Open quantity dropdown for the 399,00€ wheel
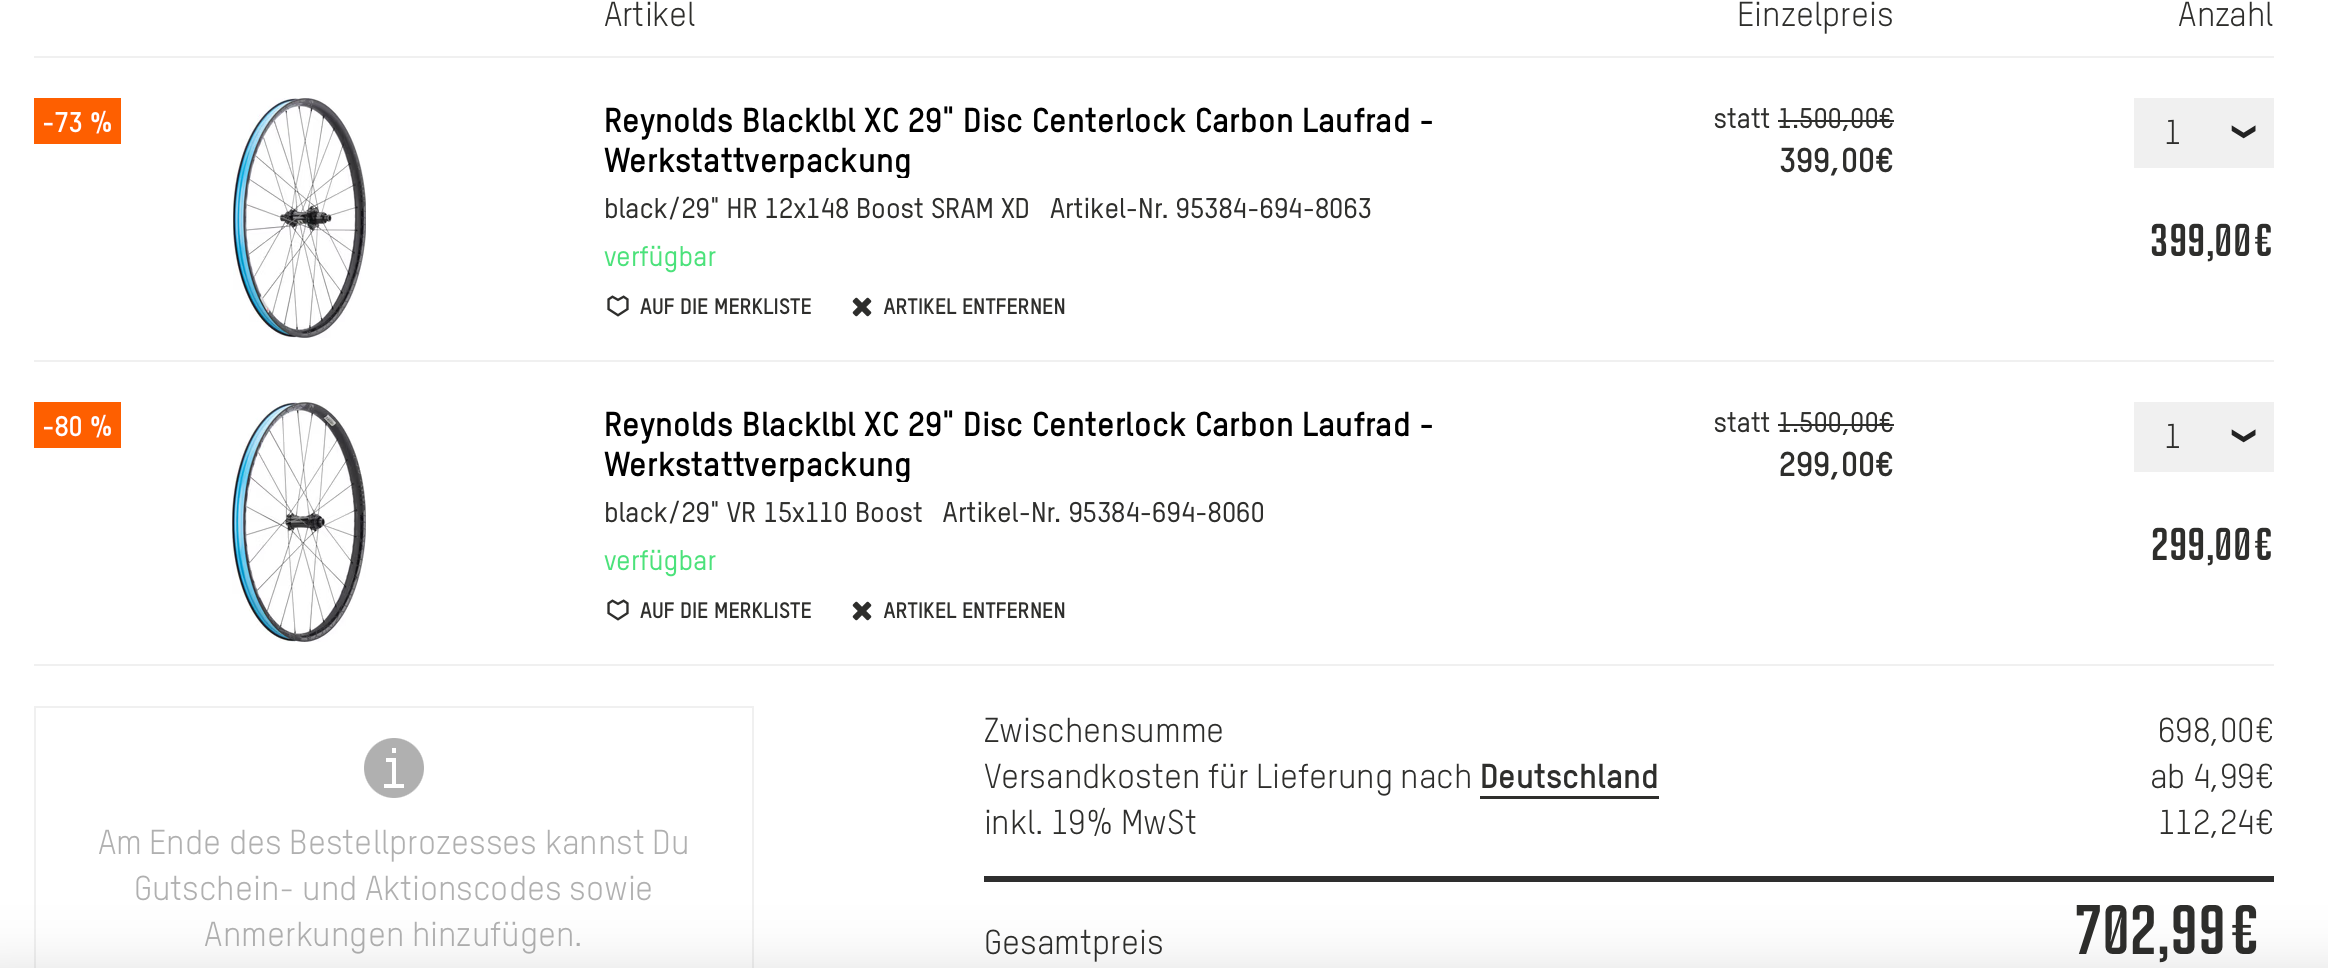Image resolution: width=2328 pixels, height=968 pixels. click(2202, 133)
